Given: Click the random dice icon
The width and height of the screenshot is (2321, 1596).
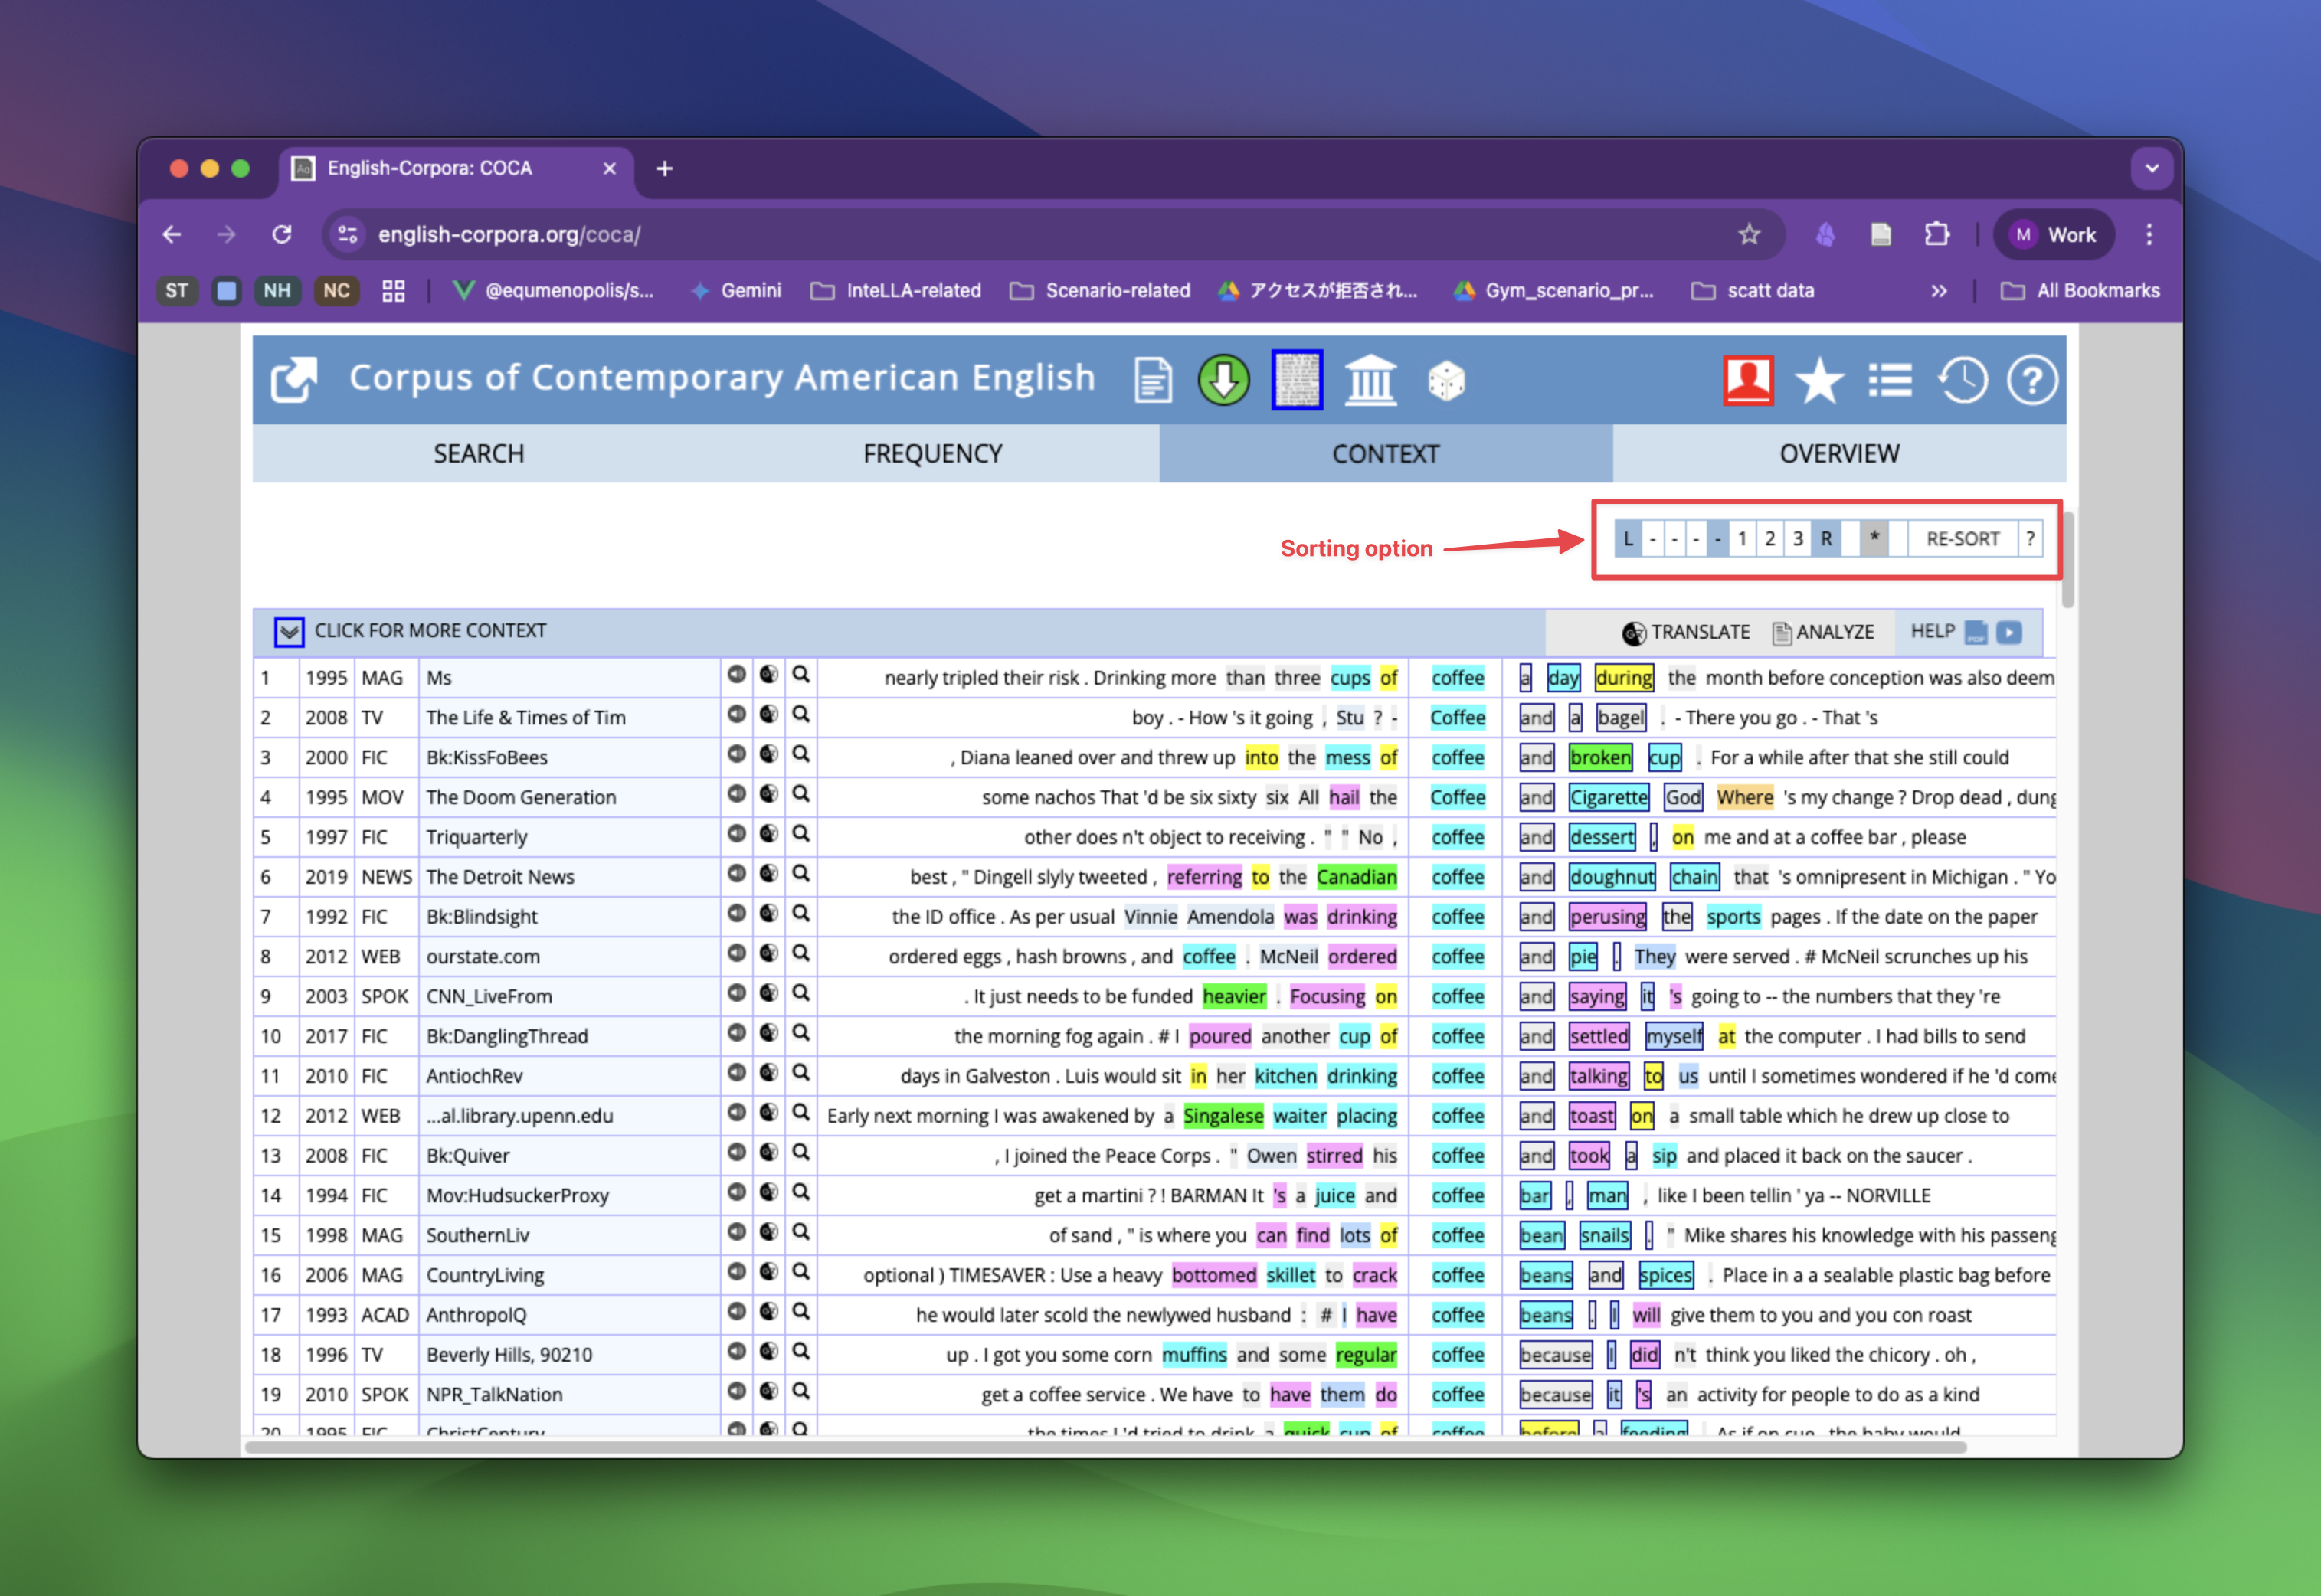Looking at the screenshot, I should pos(1446,380).
